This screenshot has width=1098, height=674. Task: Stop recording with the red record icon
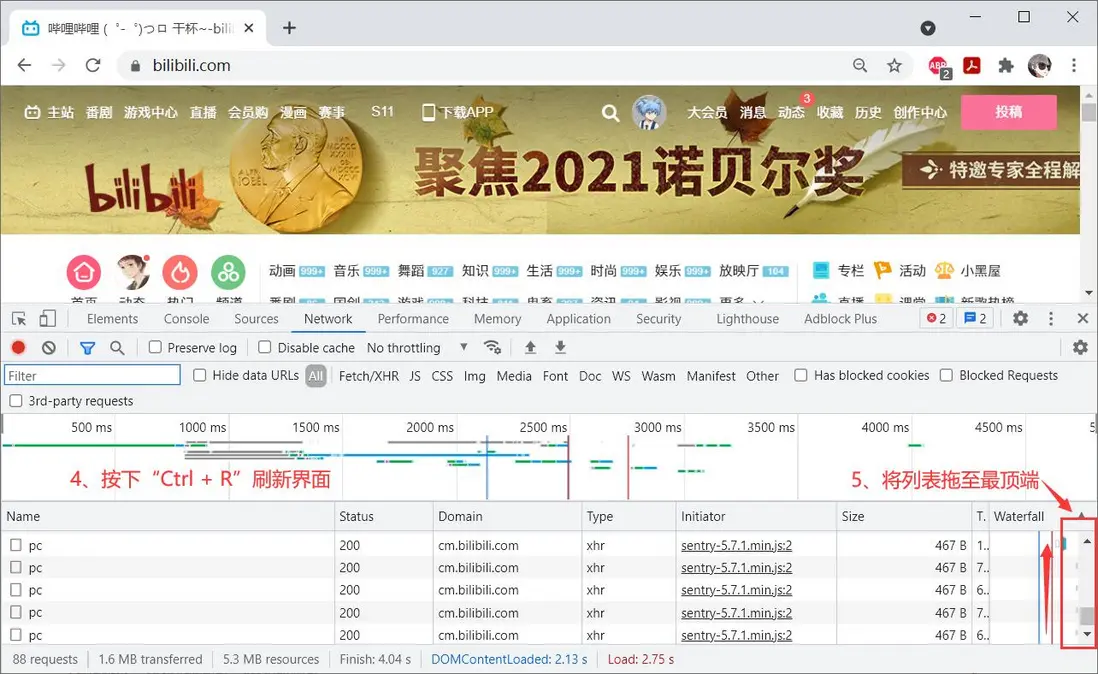click(19, 347)
